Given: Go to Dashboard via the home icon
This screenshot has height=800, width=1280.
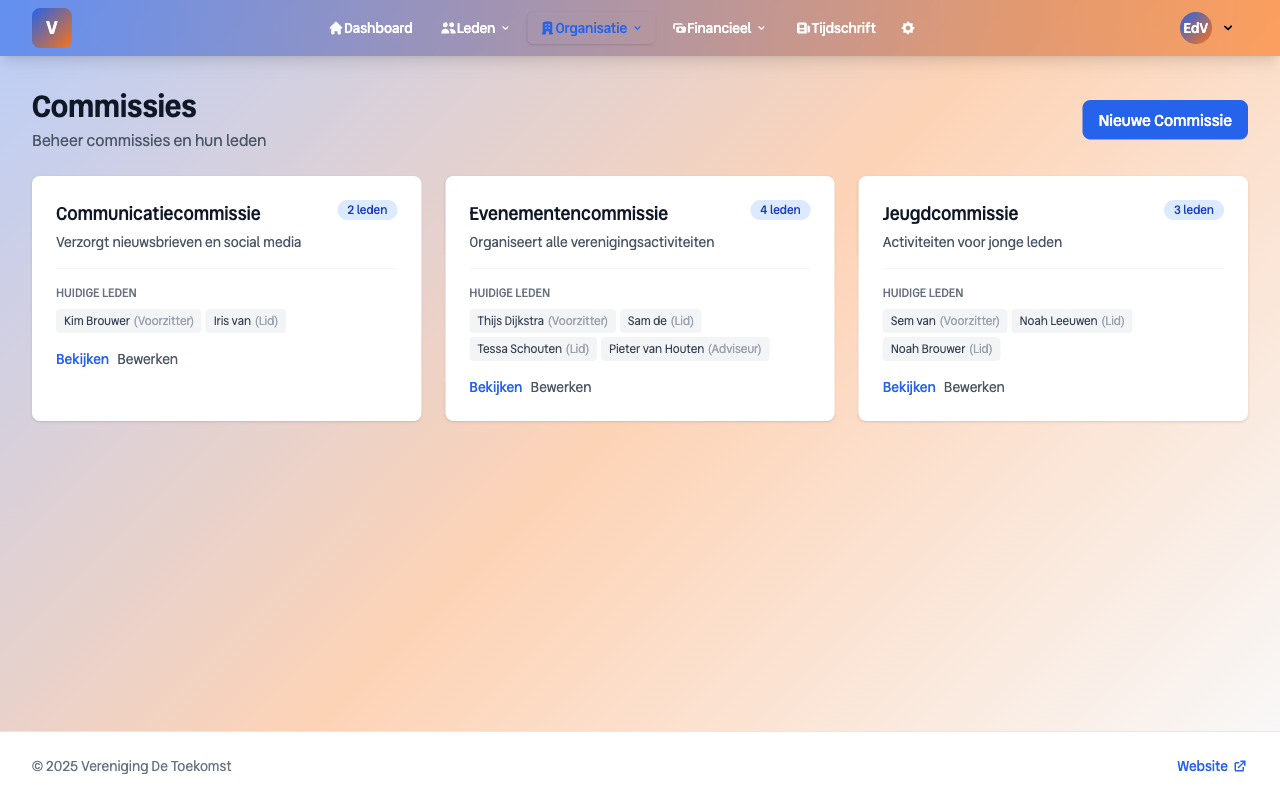Looking at the screenshot, I should tap(336, 28).
